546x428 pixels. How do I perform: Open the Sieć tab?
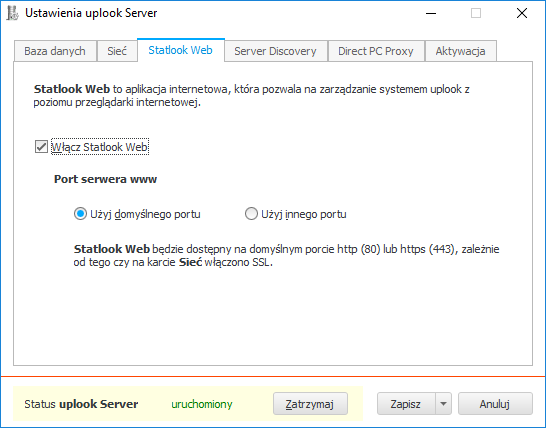pos(117,51)
